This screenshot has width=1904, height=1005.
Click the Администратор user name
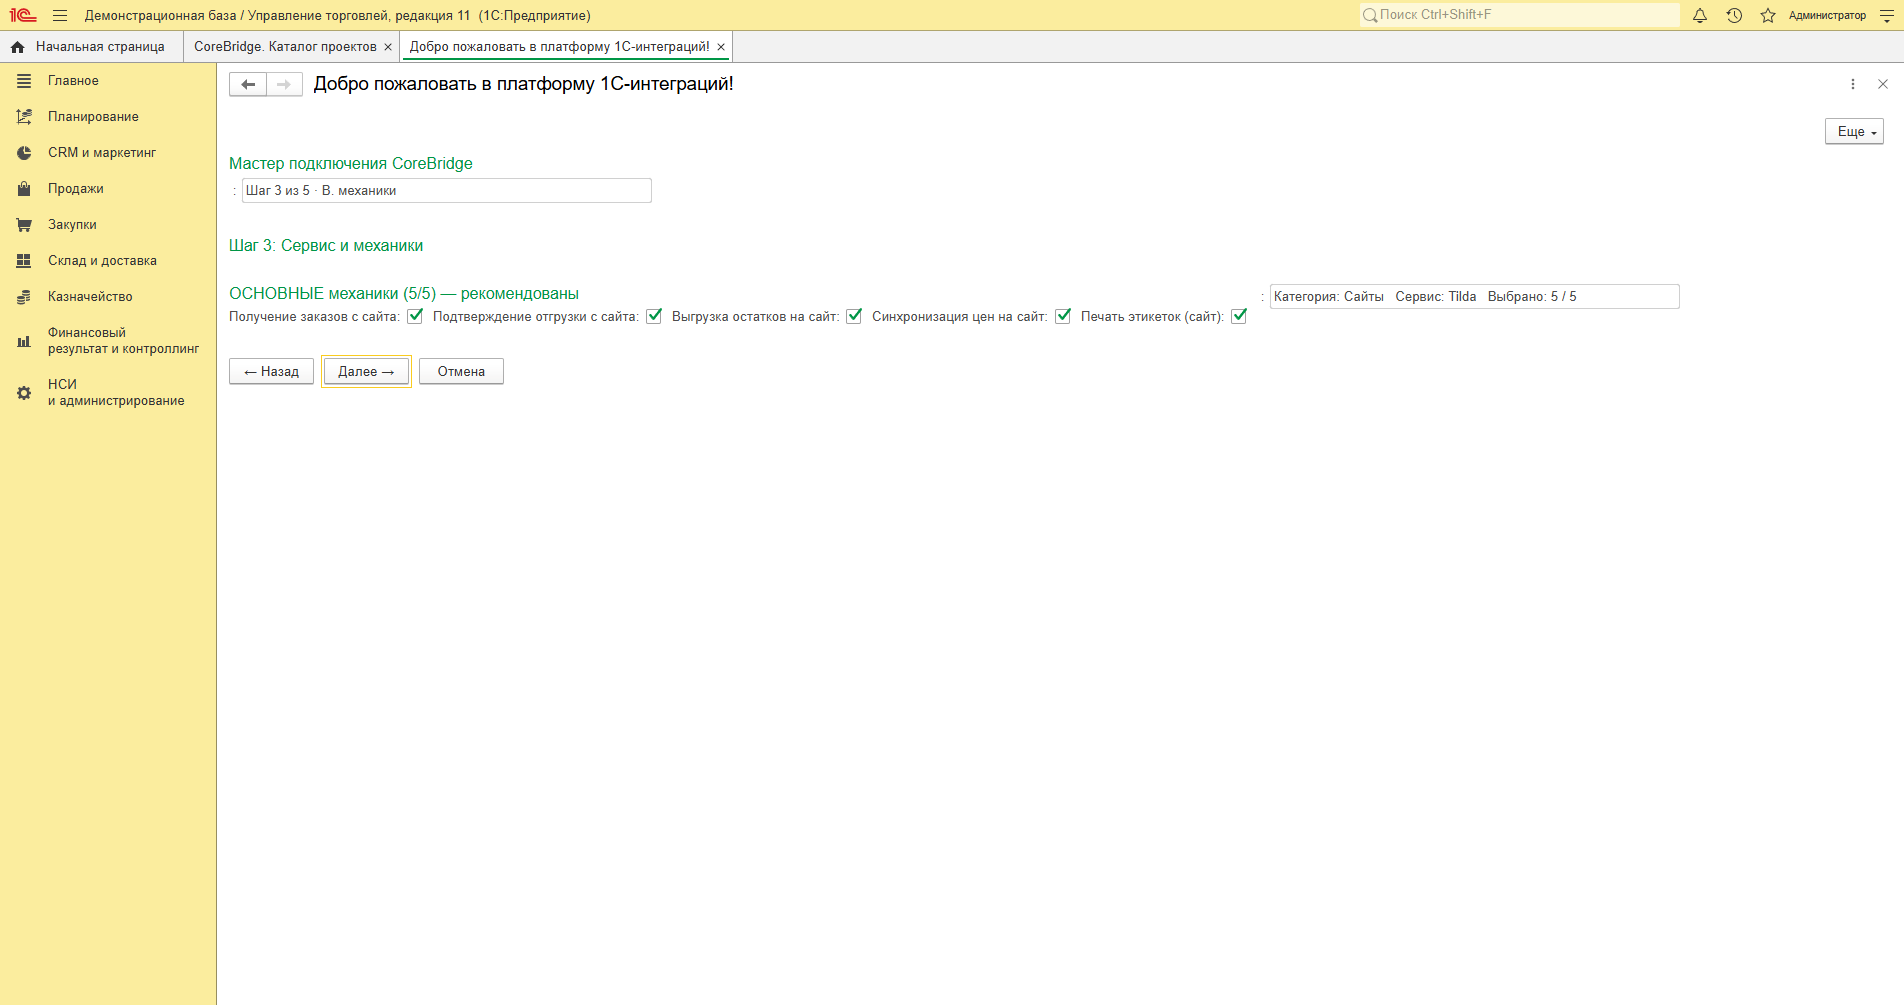coord(1827,15)
